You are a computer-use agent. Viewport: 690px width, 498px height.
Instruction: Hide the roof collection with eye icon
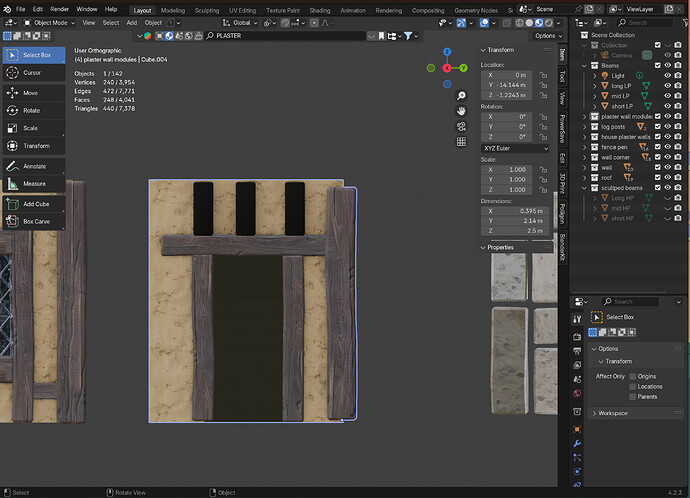[667, 178]
